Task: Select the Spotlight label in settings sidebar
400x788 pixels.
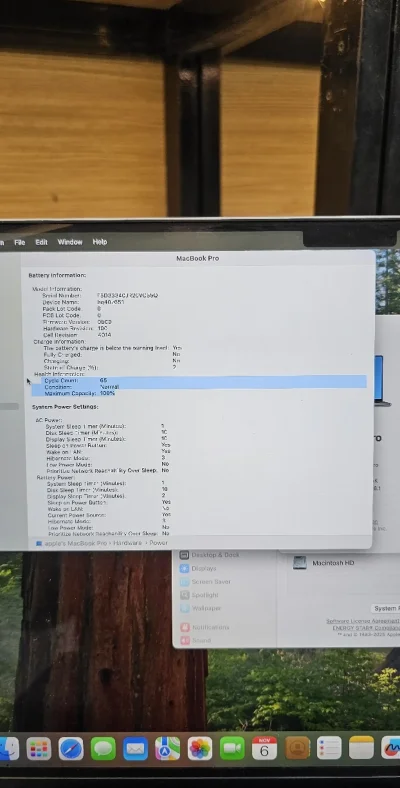Action: 205,595
